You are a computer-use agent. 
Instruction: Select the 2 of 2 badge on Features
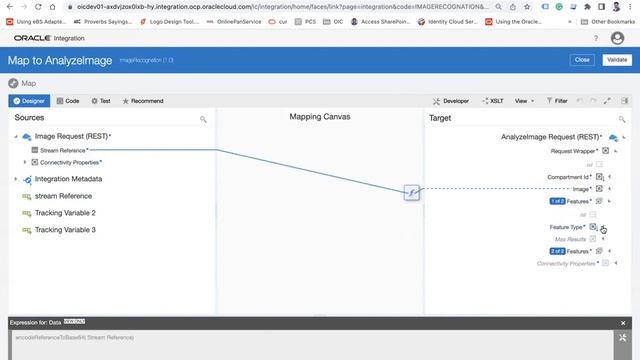click(x=557, y=251)
